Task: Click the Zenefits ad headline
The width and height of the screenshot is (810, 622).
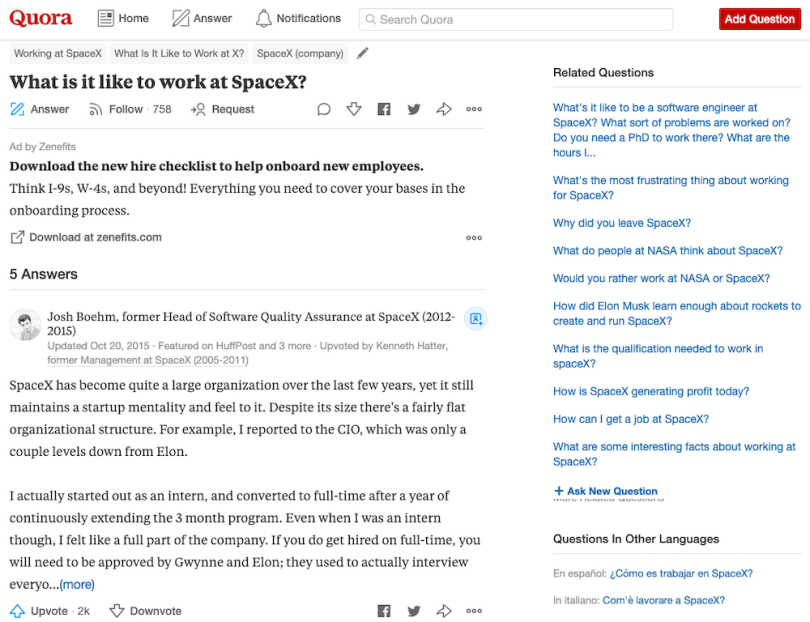Action: (x=216, y=166)
